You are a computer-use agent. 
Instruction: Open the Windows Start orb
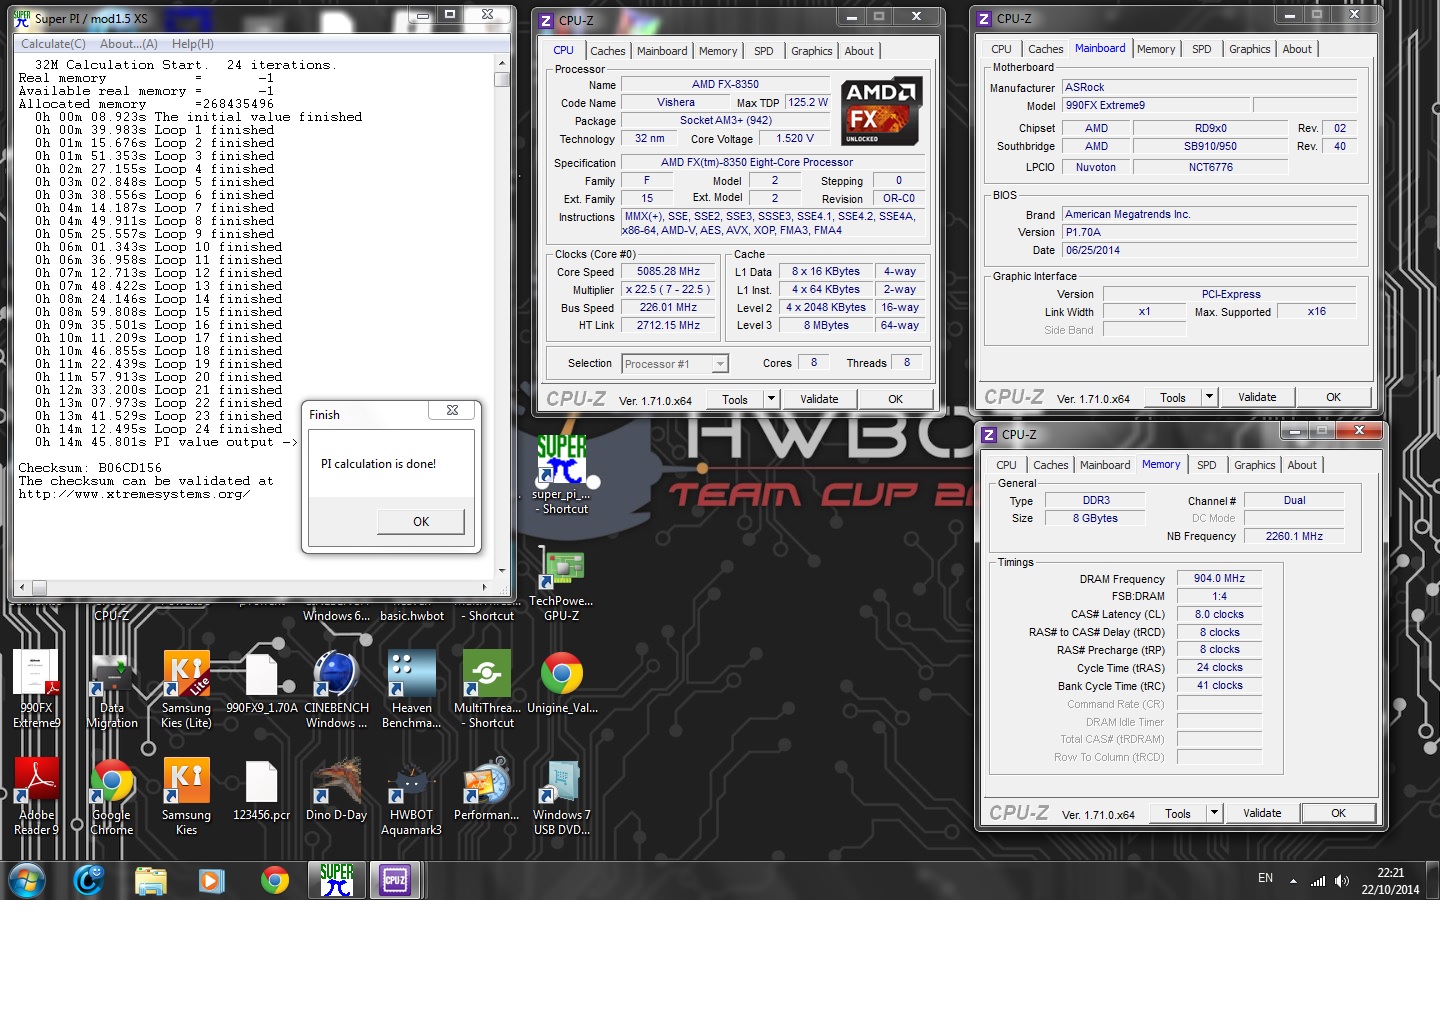(x=27, y=880)
